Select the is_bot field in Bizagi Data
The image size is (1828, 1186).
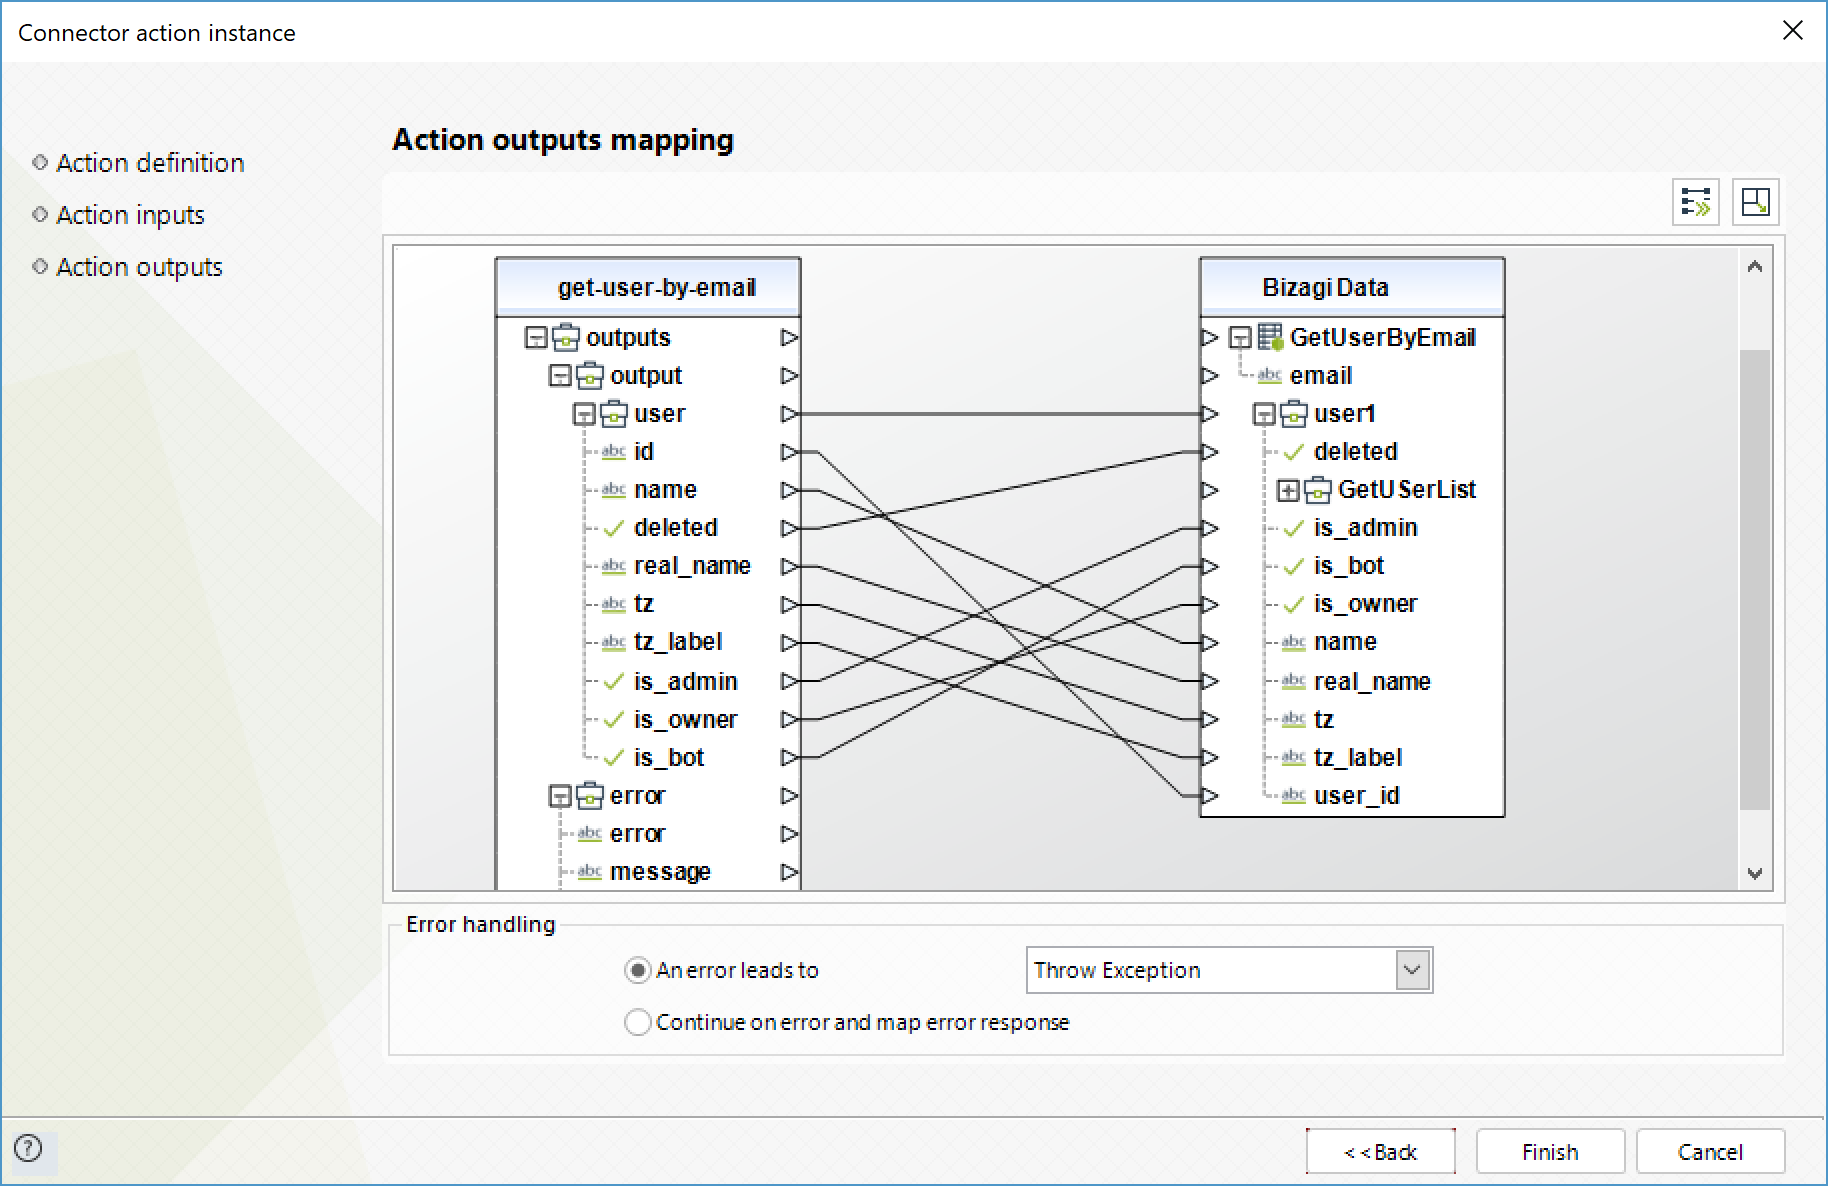tap(1348, 566)
